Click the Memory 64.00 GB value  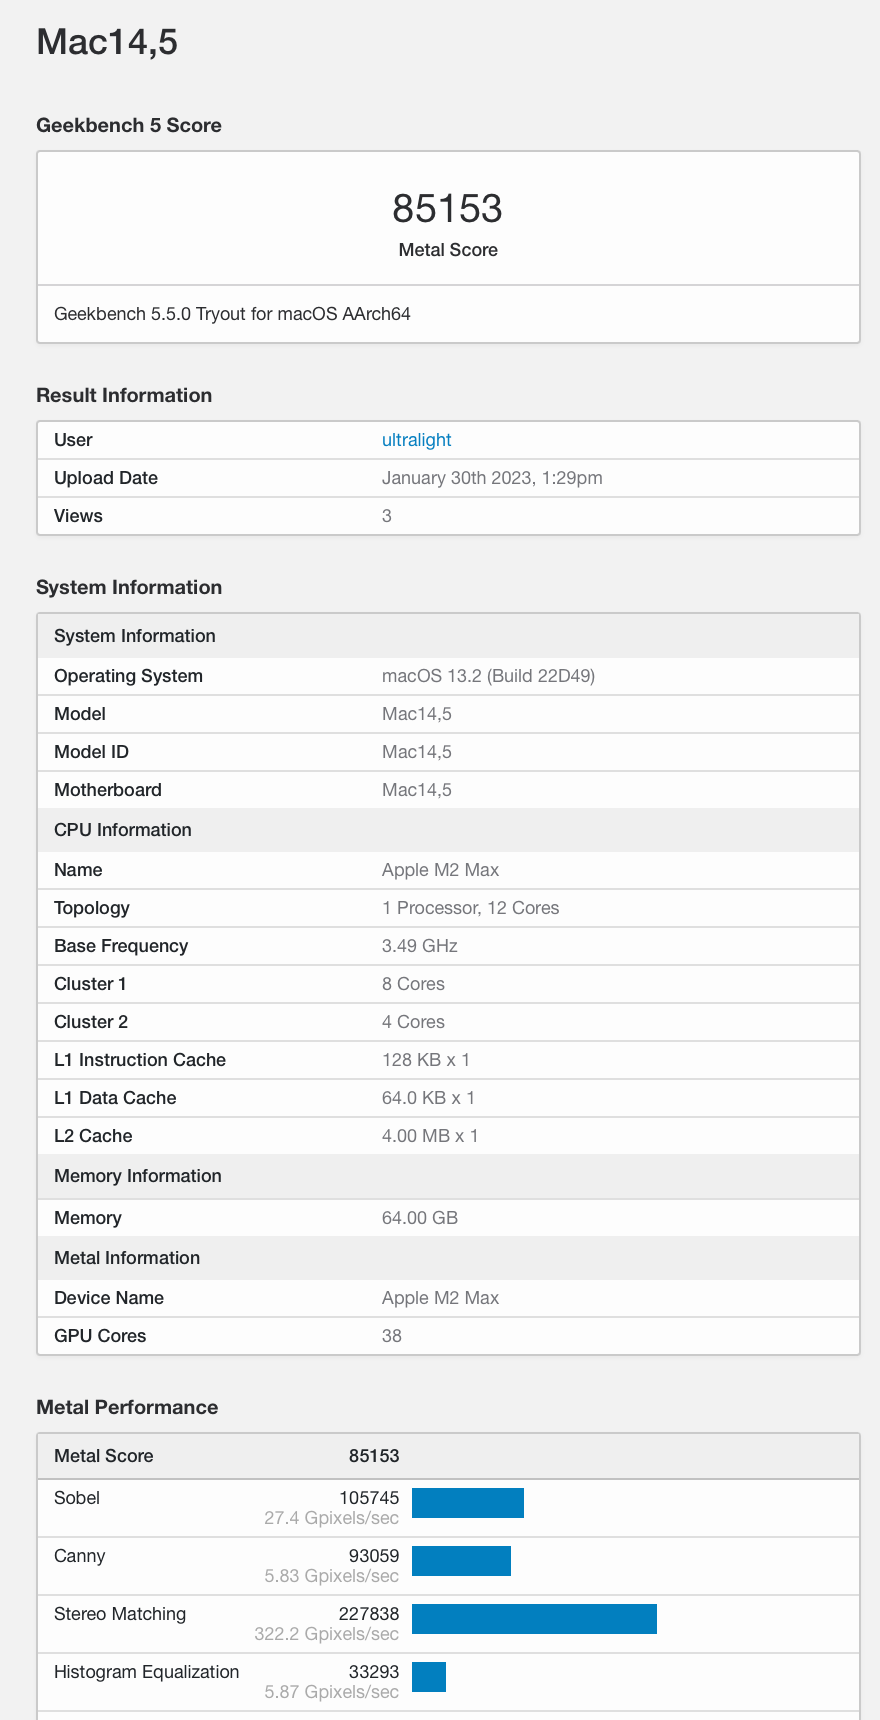[420, 1218]
